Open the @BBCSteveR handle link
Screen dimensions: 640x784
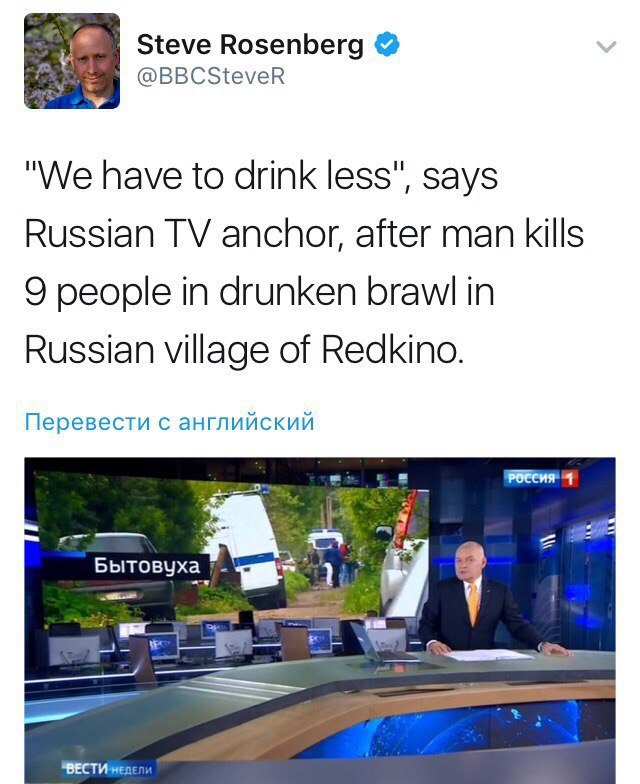coord(210,76)
